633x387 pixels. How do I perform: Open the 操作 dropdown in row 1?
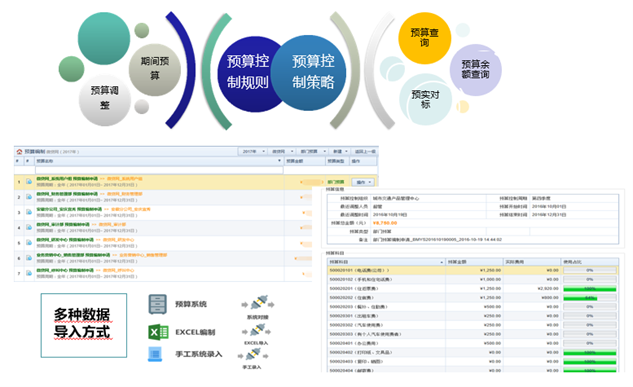coord(363,182)
